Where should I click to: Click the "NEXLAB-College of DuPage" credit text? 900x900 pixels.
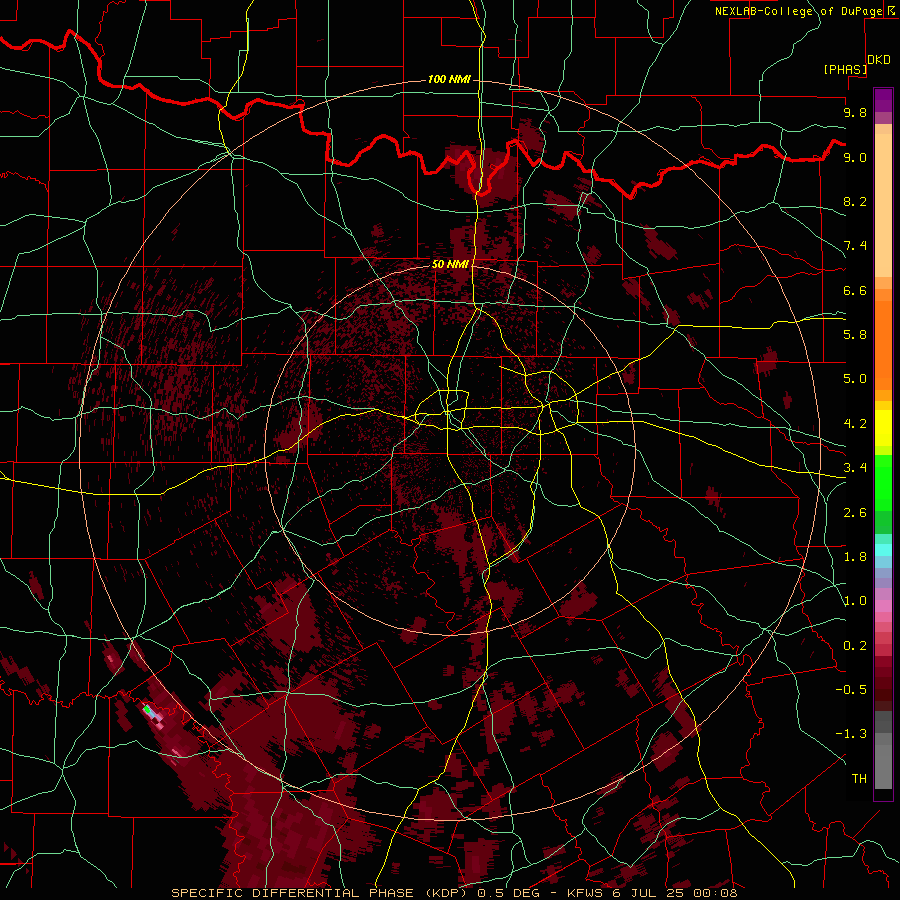[x=798, y=11]
